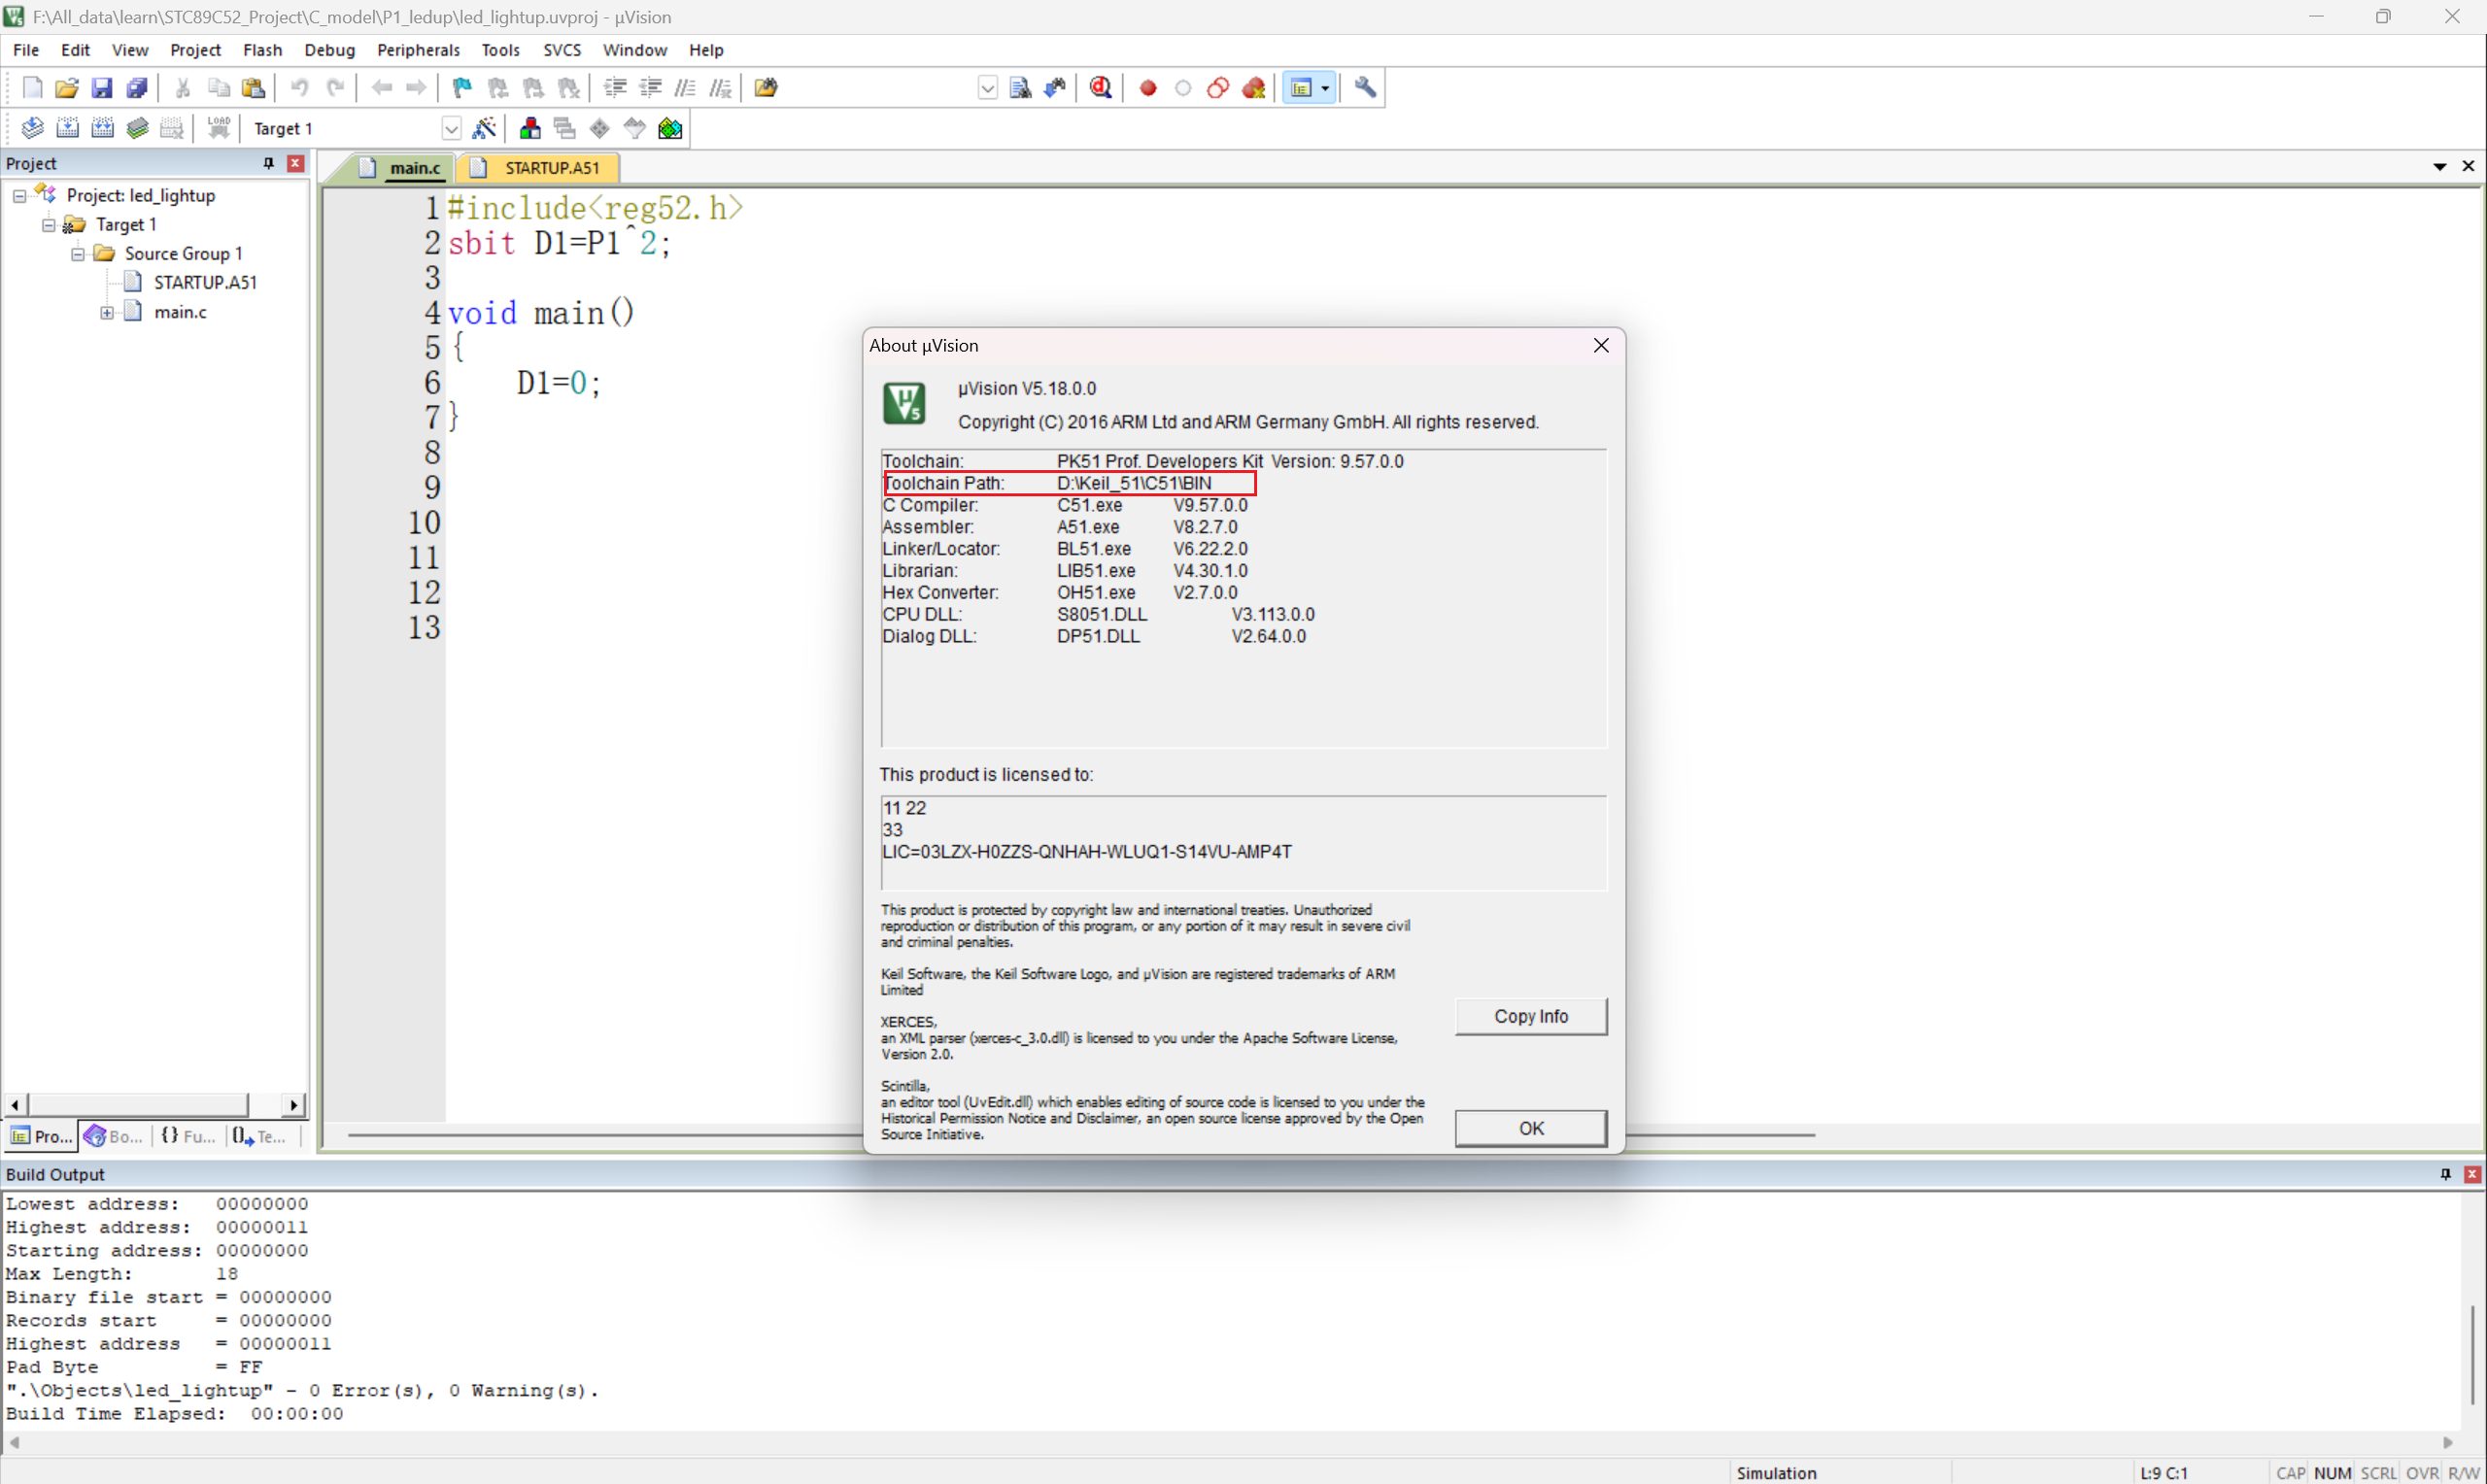Viewport: 2487px width, 1484px height.
Task: Click the Build target toolbar icon
Action: [67, 128]
